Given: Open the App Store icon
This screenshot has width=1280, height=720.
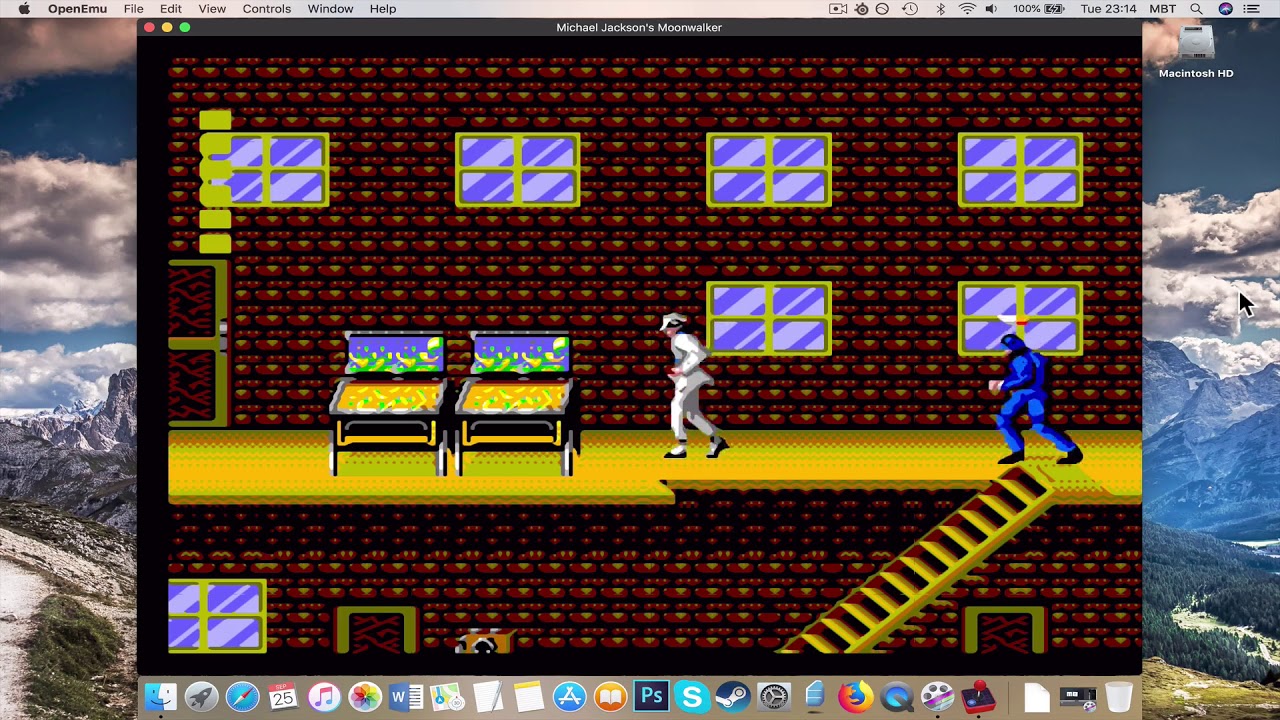Looking at the screenshot, I should click(570, 697).
